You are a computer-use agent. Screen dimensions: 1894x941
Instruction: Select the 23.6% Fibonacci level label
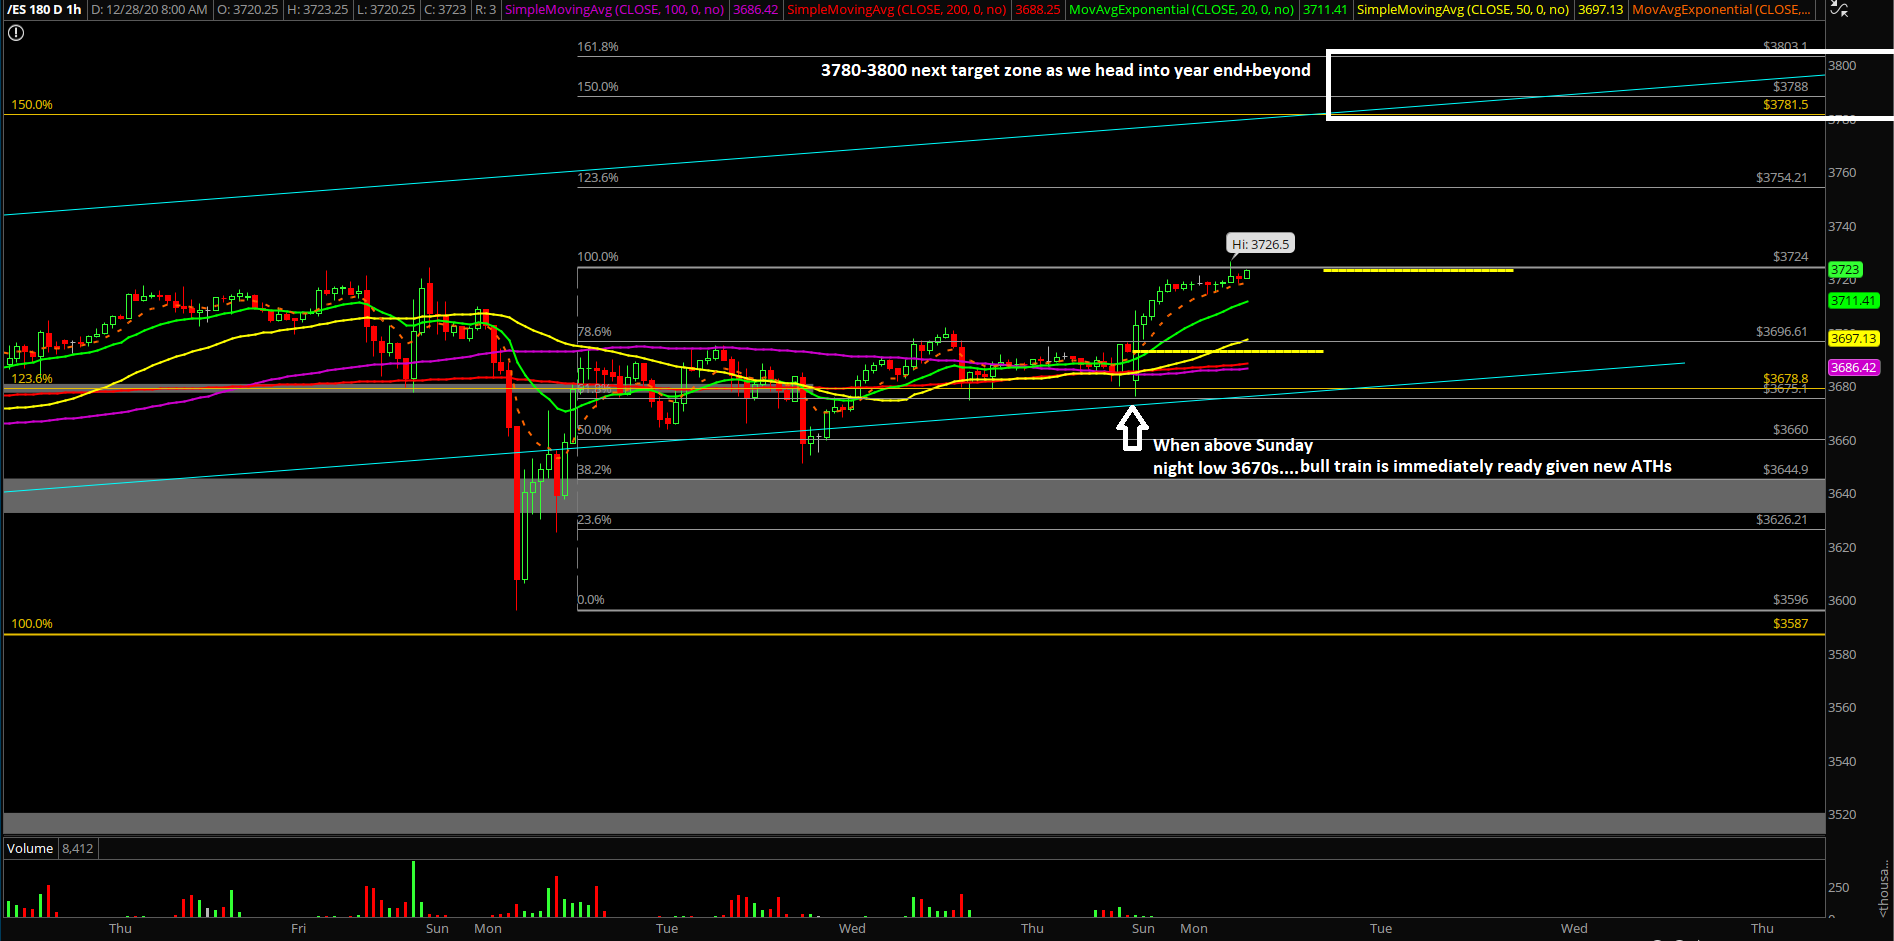[x=594, y=520]
